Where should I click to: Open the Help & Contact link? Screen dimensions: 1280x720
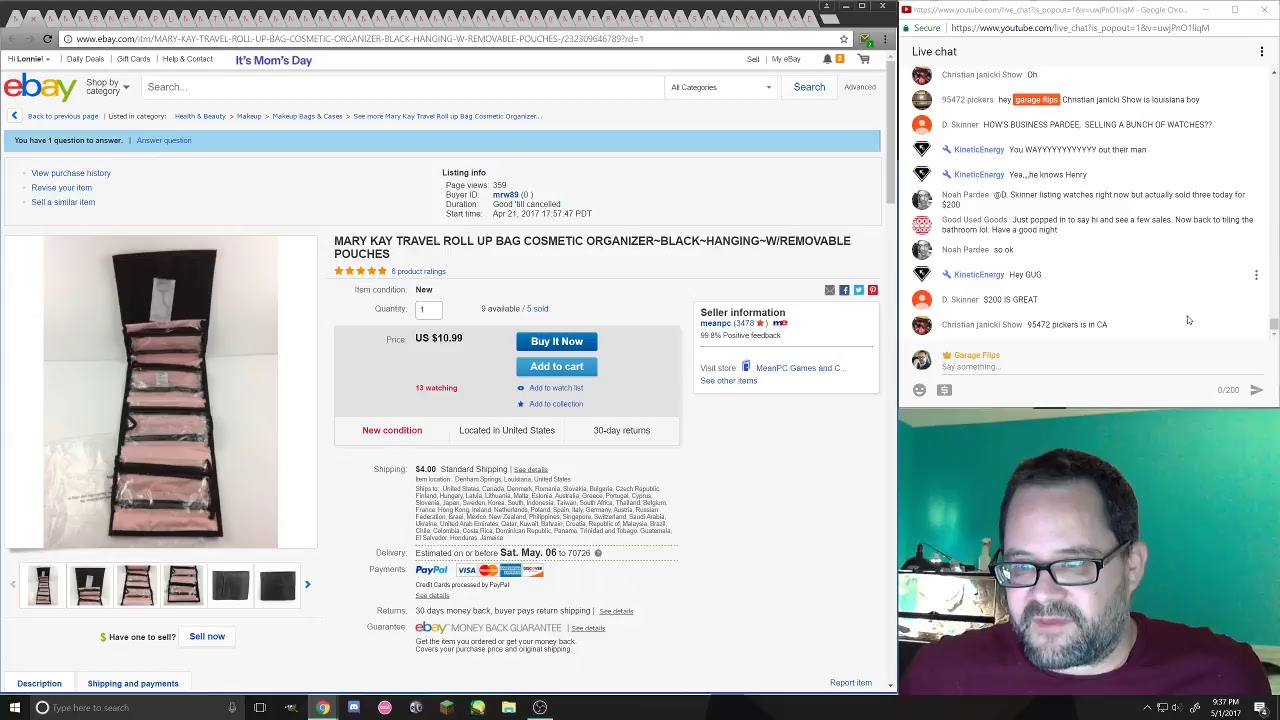pyautogui.click(x=187, y=59)
